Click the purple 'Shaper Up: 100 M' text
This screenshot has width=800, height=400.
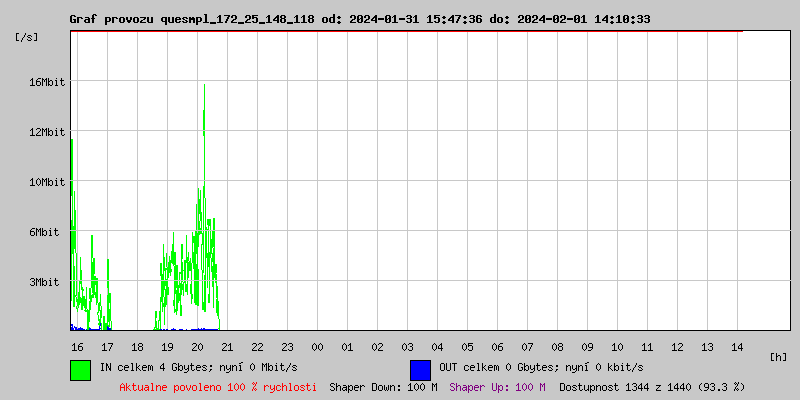tap(497, 387)
